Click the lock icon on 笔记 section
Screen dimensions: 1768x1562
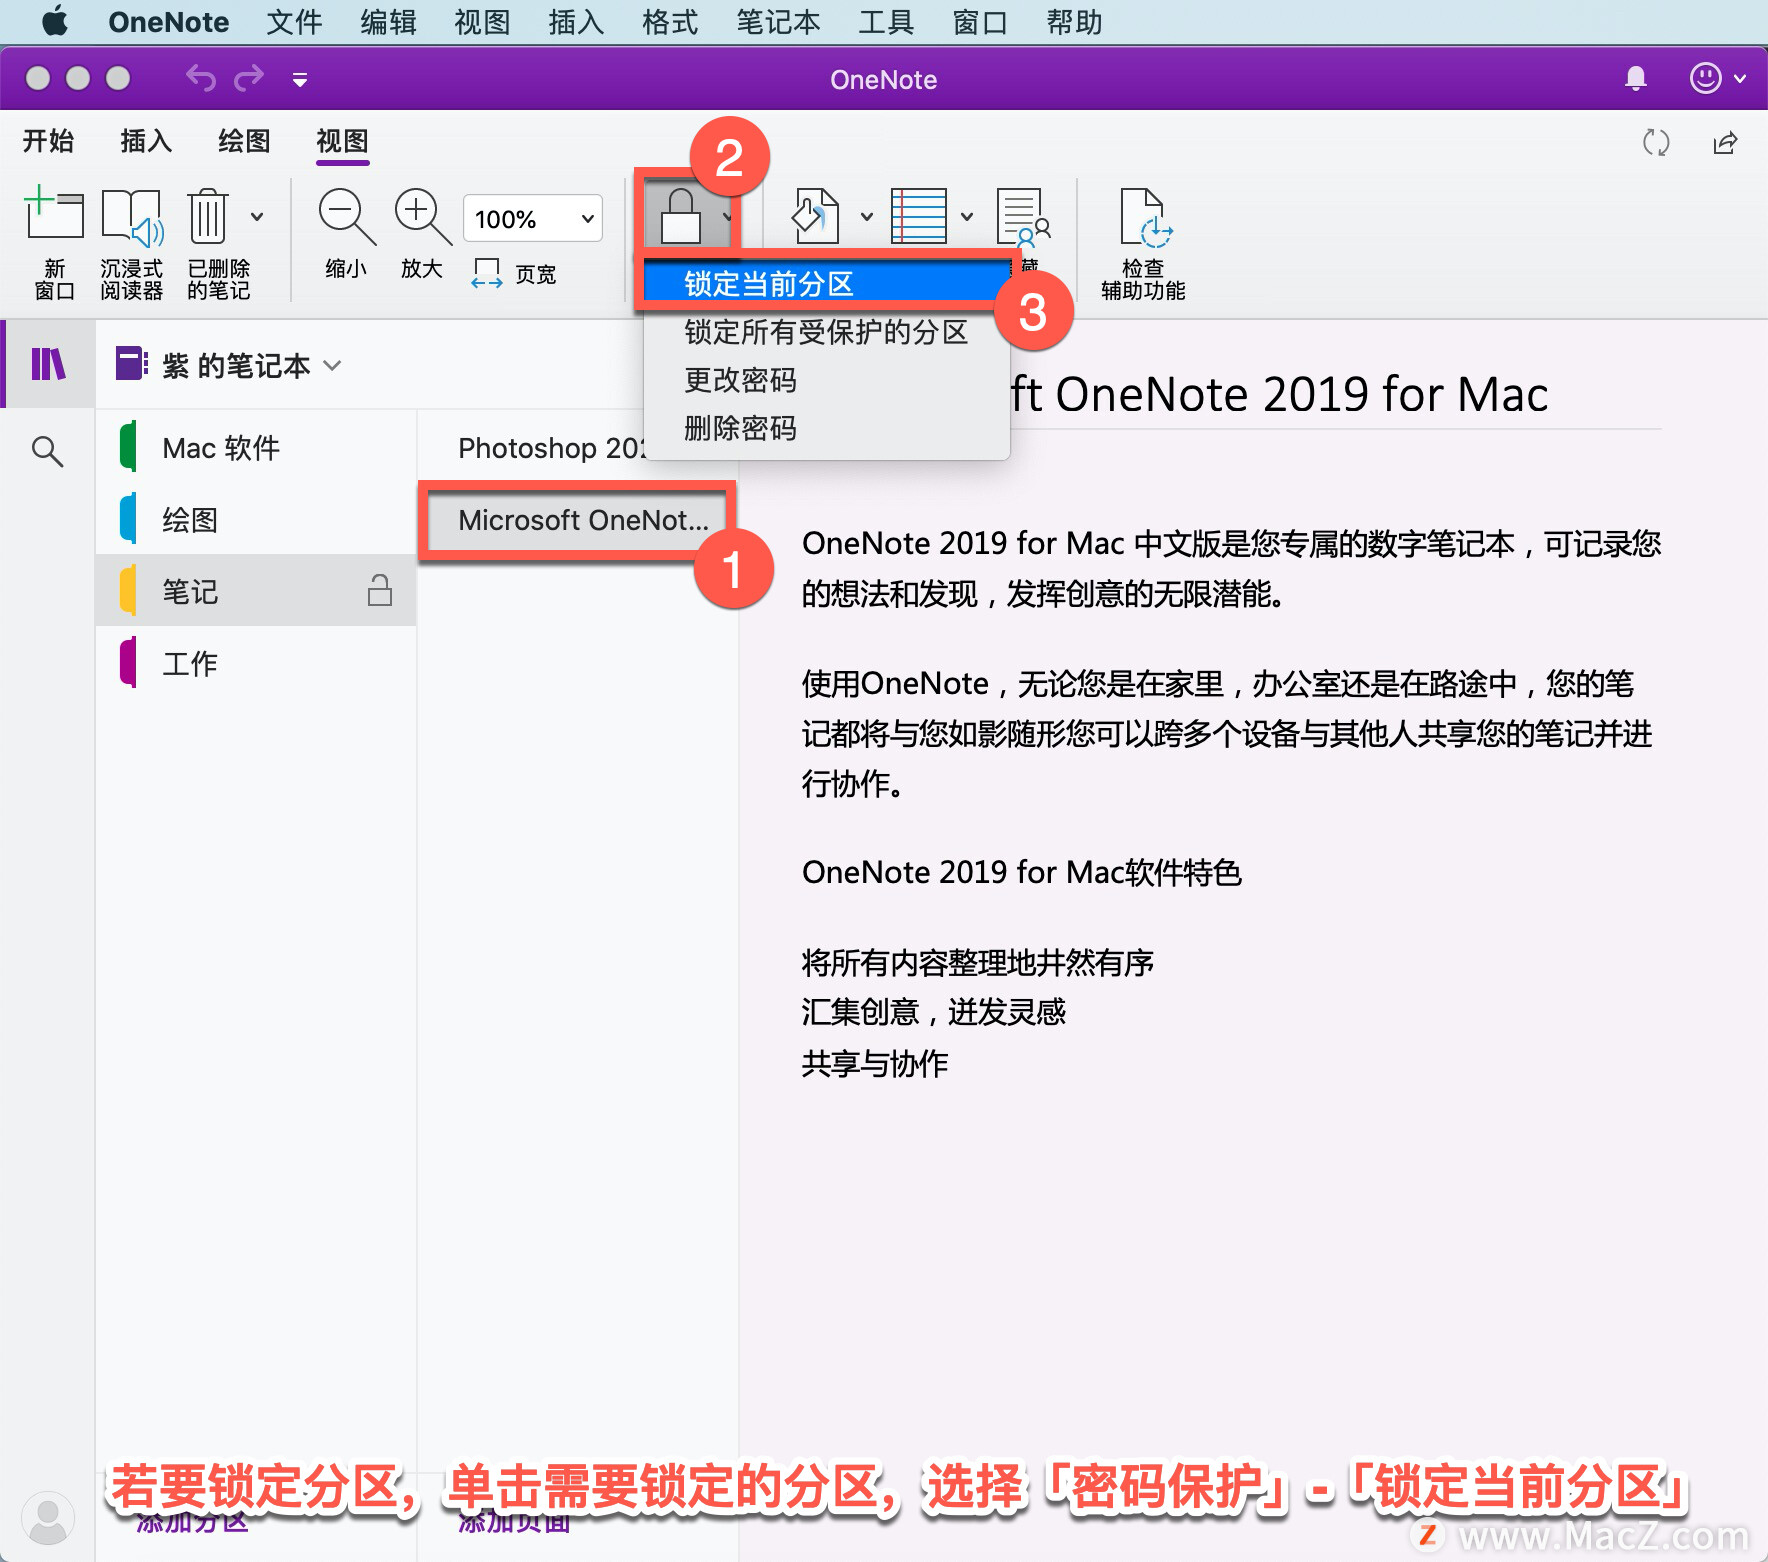[x=379, y=590]
